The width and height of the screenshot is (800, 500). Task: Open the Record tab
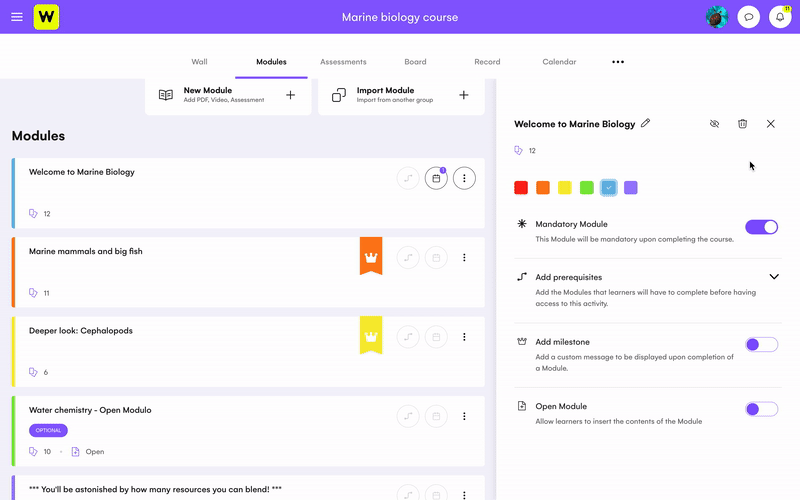coord(487,62)
